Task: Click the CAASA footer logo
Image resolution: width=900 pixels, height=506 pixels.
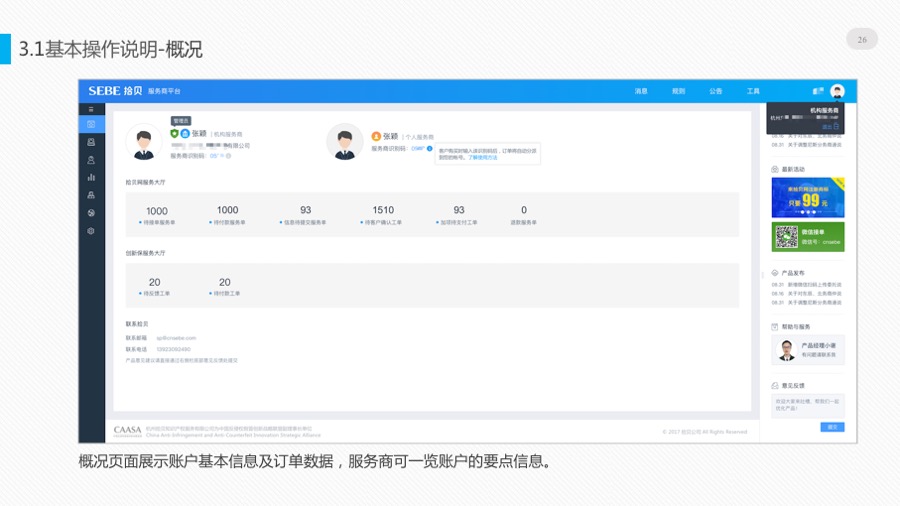Action: coord(127,431)
